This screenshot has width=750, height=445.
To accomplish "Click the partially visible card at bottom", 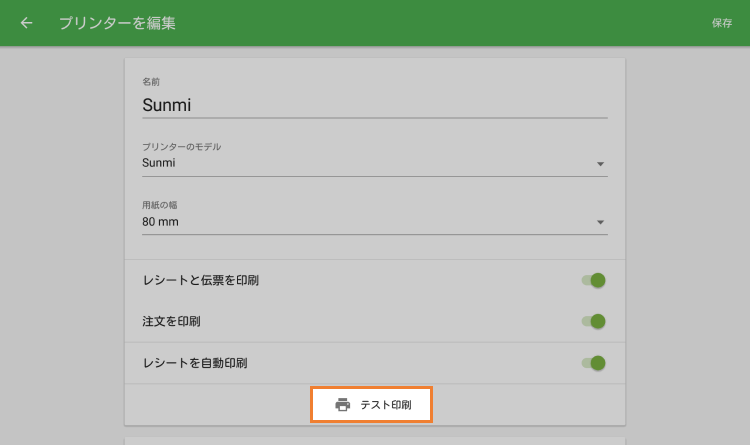I will pos(374,441).
